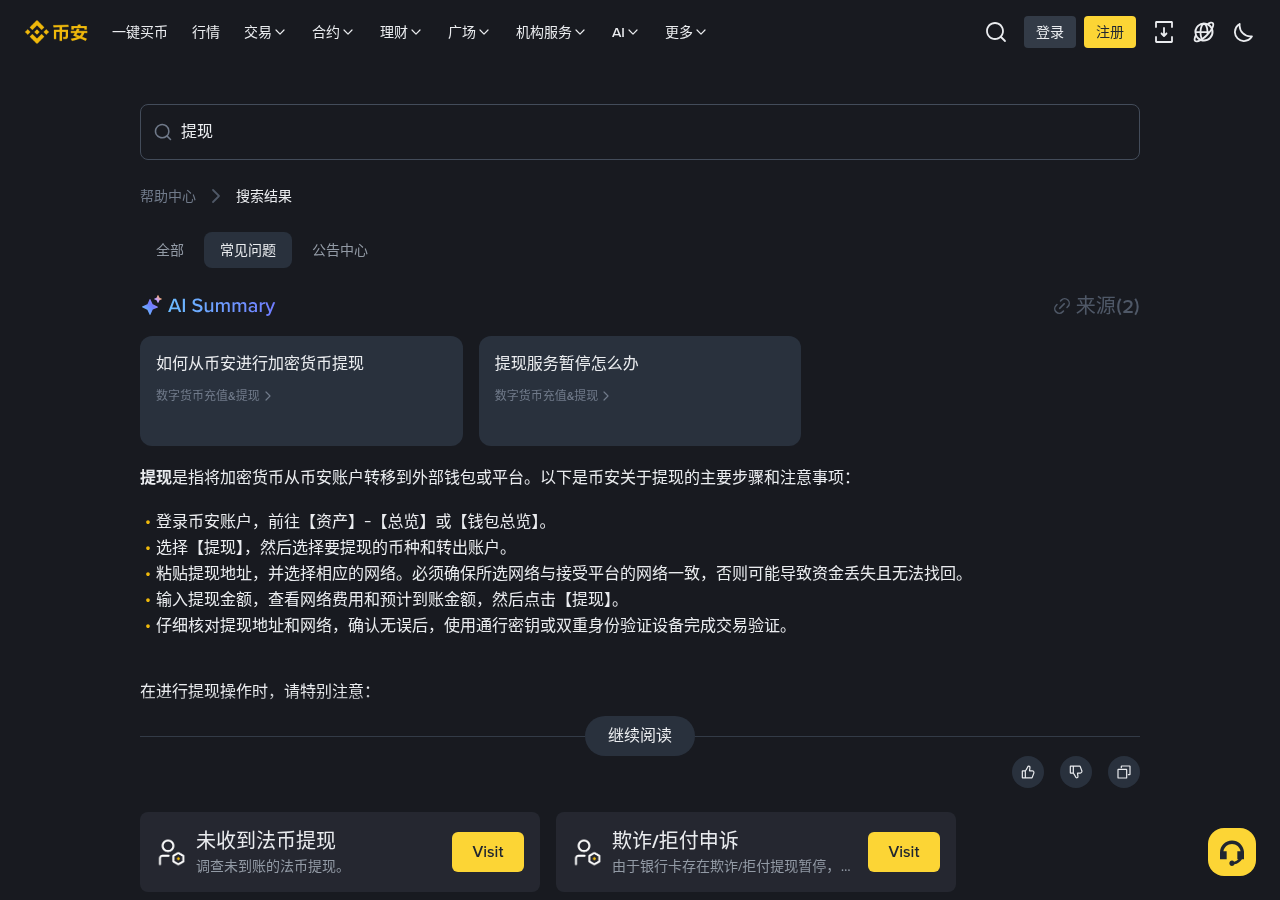The image size is (1280, 900).
Task: Open 数字货币充值&提现 link under 提现服务暂停怎么办
Action: pyautogui.click(x=552, y=395)
